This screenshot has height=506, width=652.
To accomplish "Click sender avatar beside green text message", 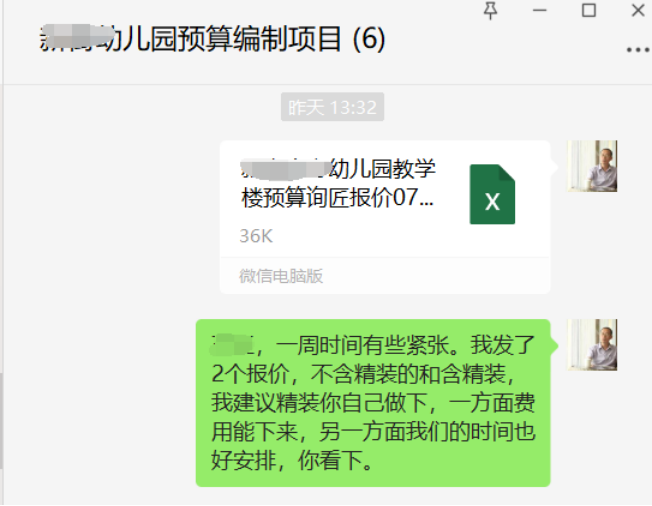I will click(x=592, y=345).
